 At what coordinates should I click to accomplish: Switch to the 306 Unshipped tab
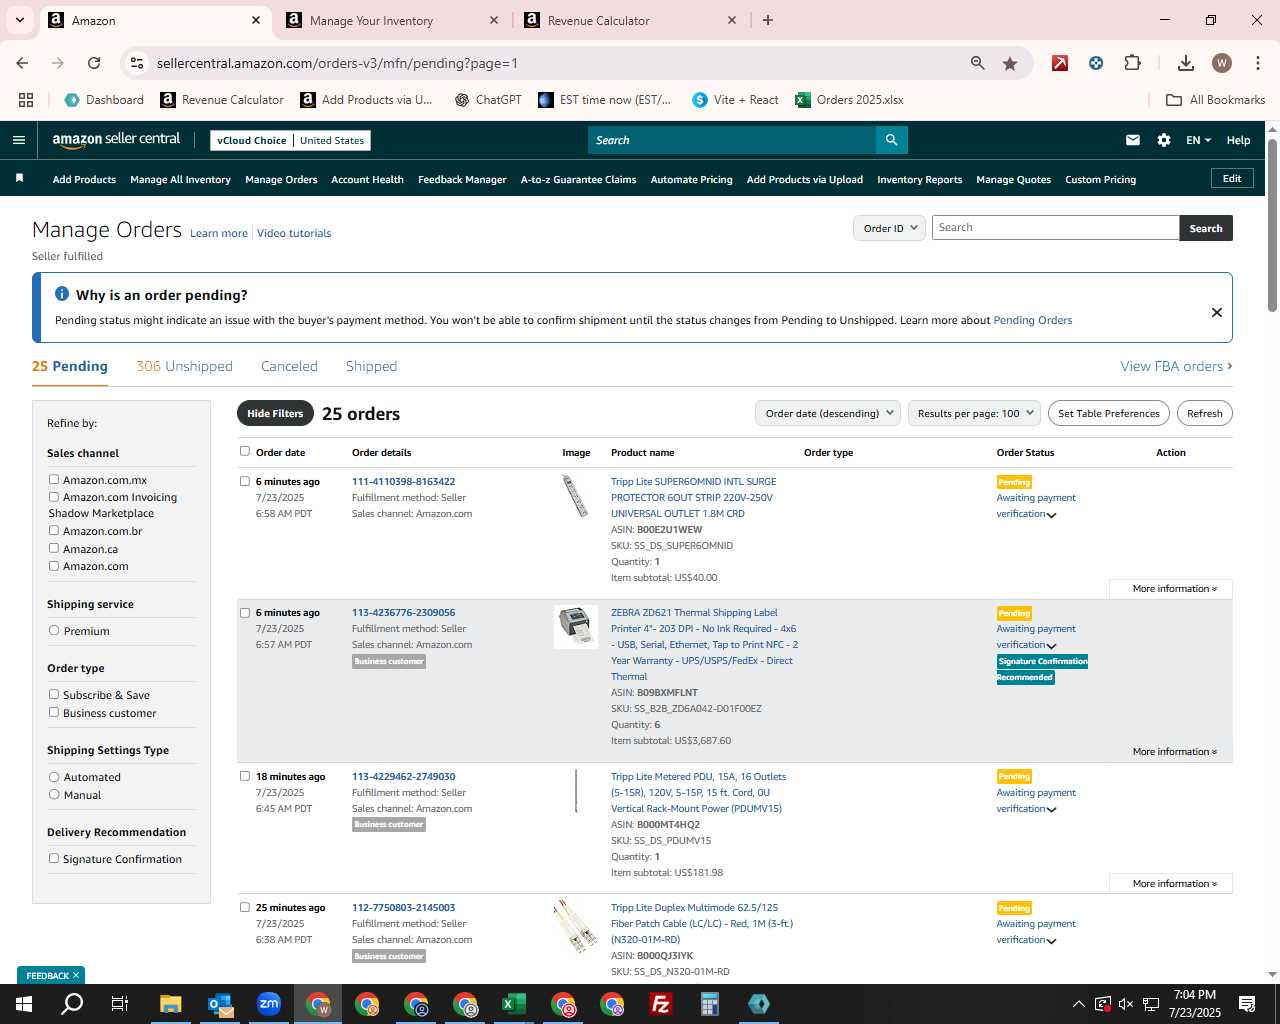point(184,366)
